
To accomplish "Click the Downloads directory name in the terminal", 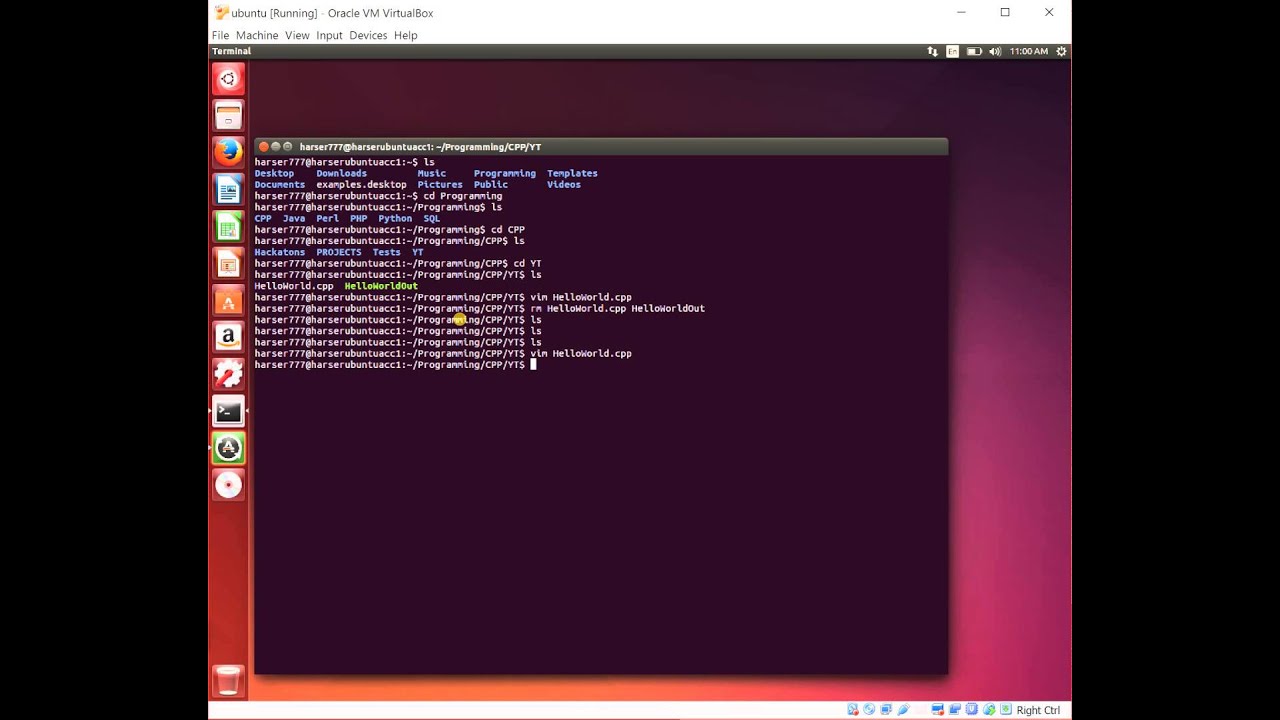I will pos(342,173).
